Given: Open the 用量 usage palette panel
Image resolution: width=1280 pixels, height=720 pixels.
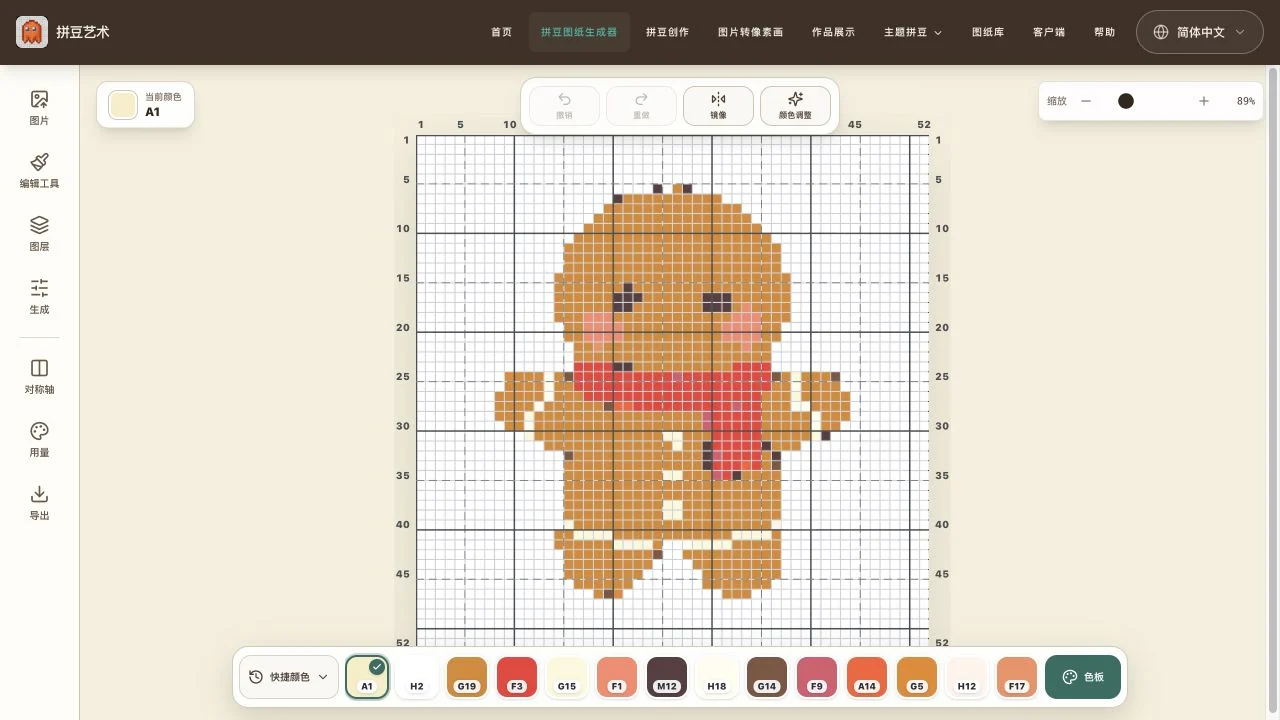Looking at the screenshot, I should (39, 439).
